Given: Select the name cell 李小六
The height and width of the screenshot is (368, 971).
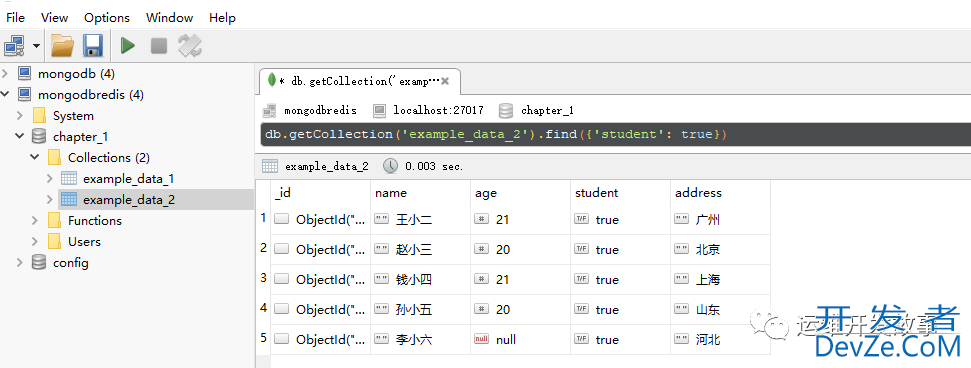Looking at the screenshot, I should (x=420, y=340).
